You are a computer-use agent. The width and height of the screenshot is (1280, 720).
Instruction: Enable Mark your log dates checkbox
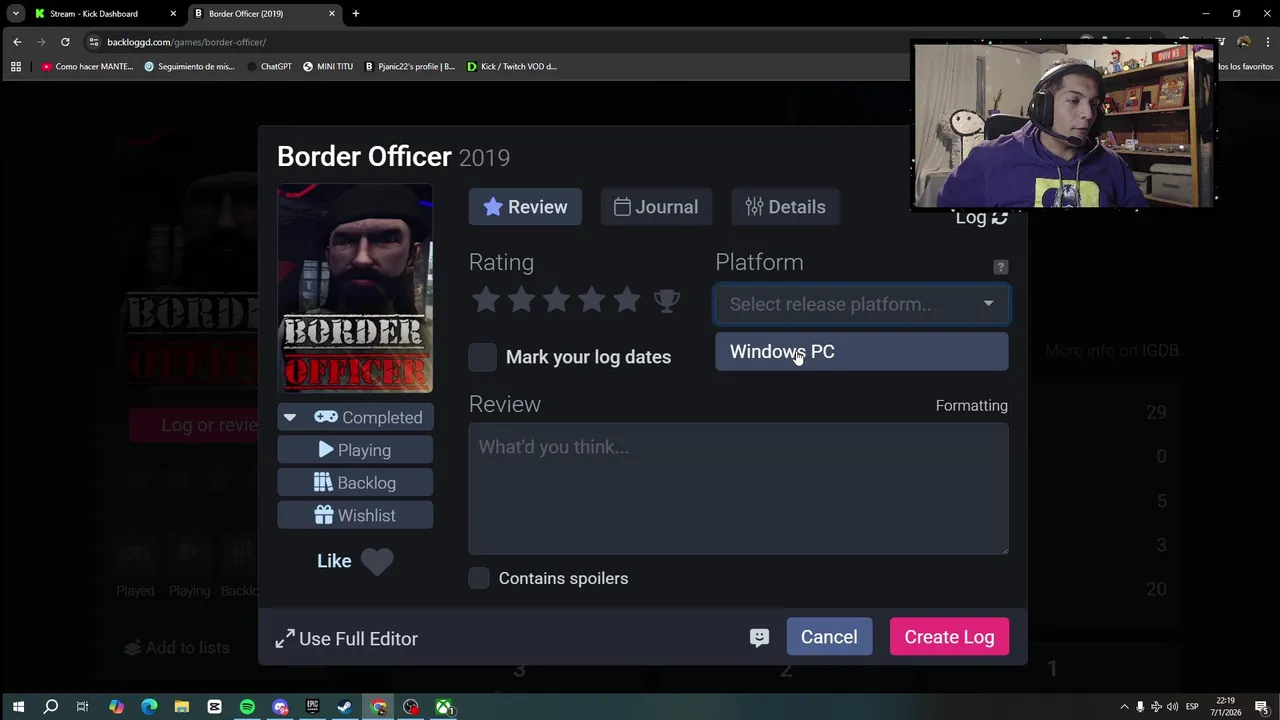pos(482,357)
